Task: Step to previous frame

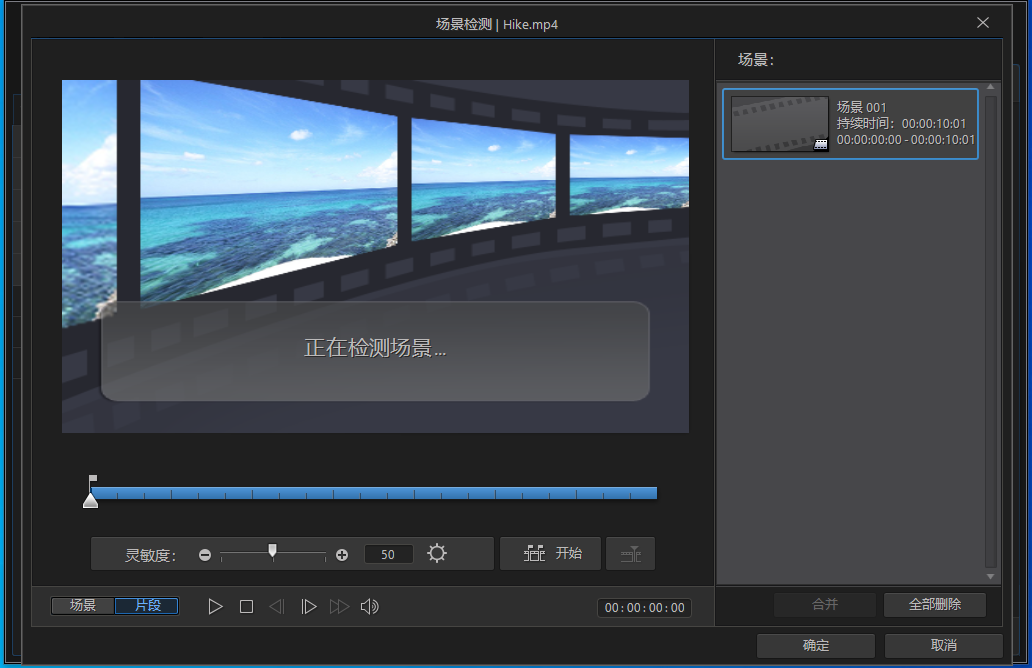Action: (x=277, y=606)
